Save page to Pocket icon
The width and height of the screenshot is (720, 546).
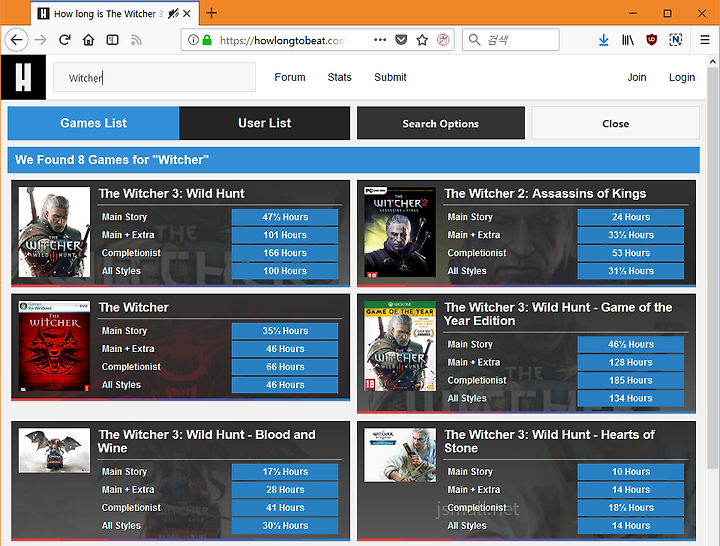click(401, 40)
